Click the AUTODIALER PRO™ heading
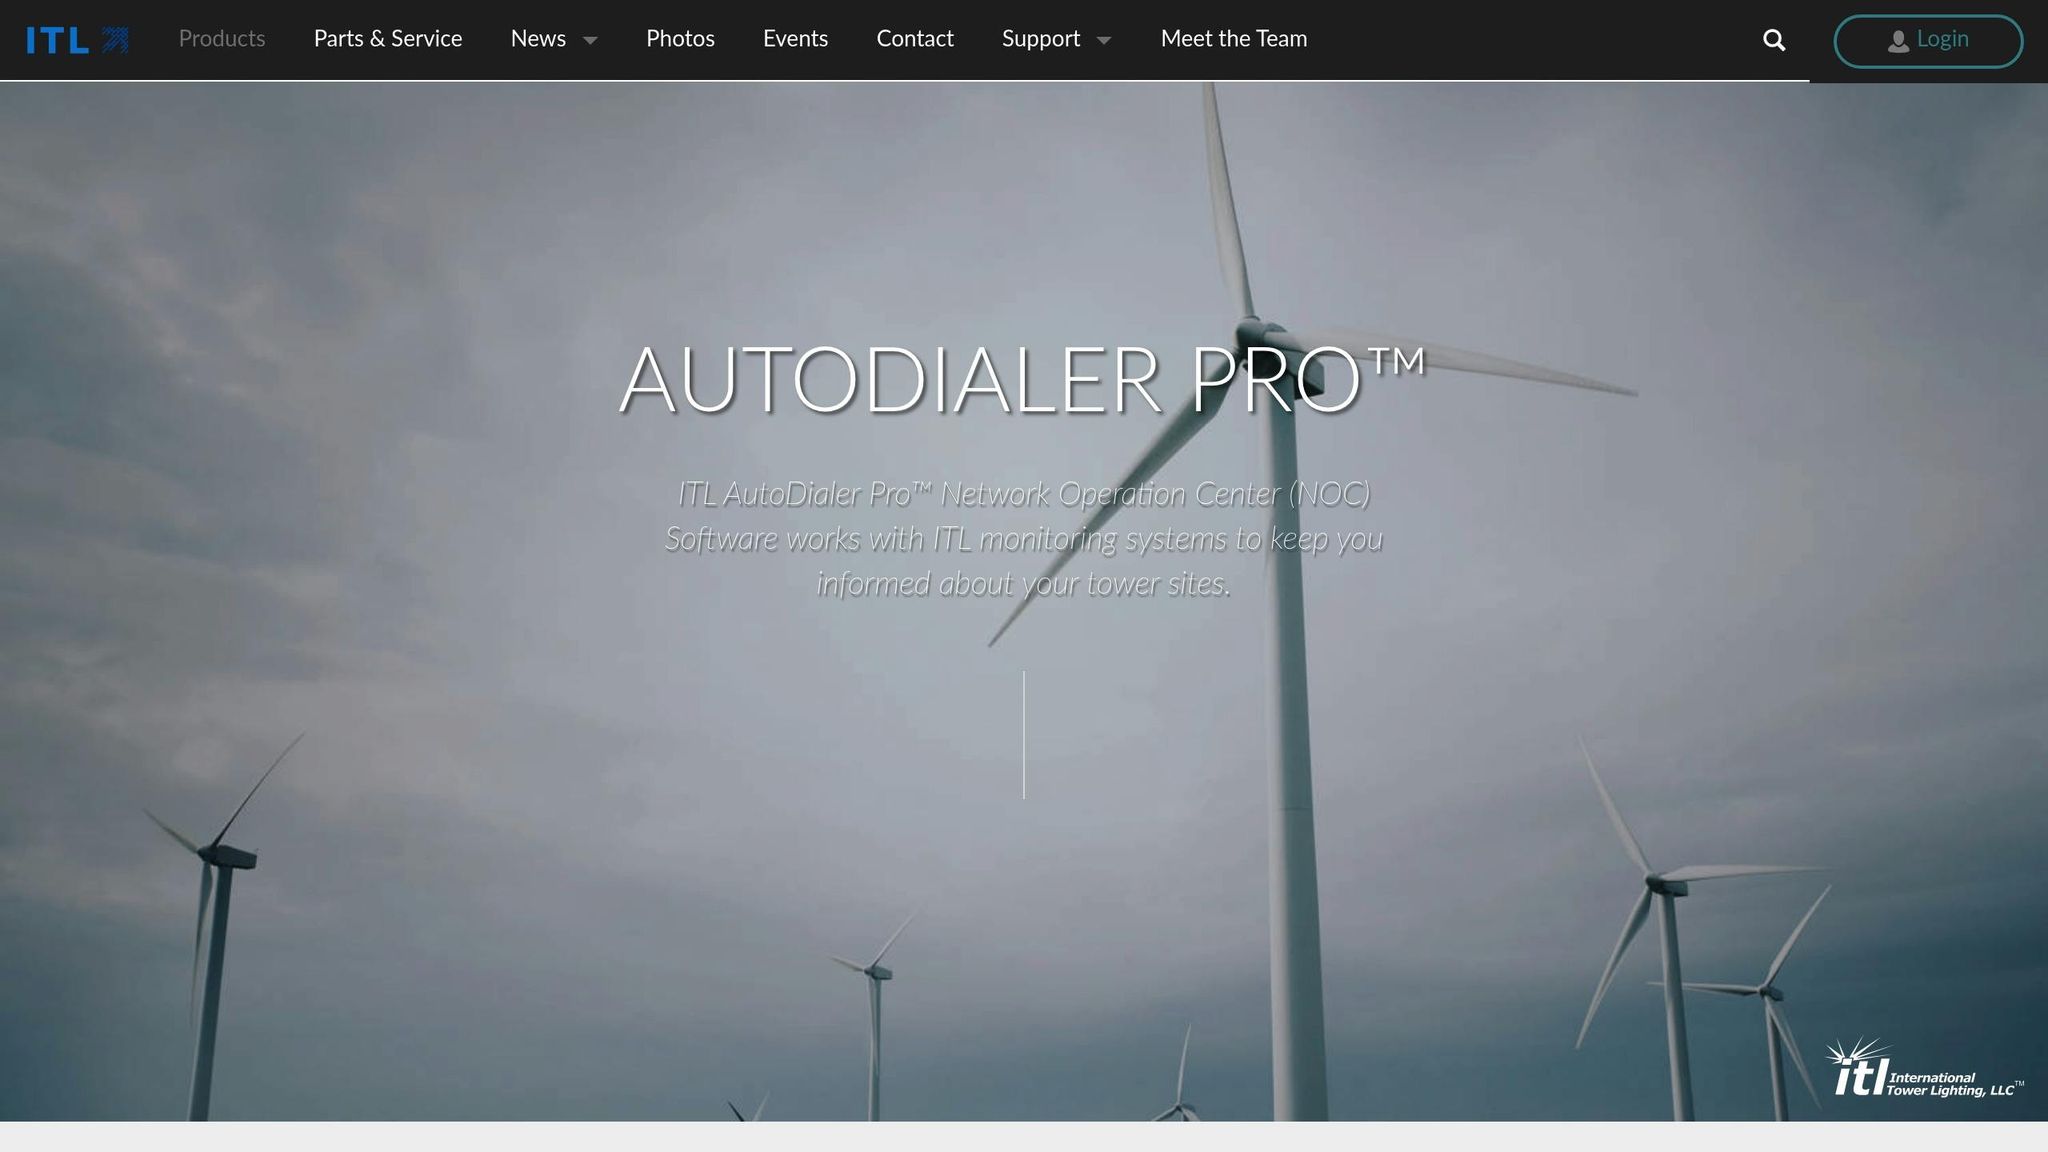Viewport: 2048px width, 1152px height. tap(1022, 380)
